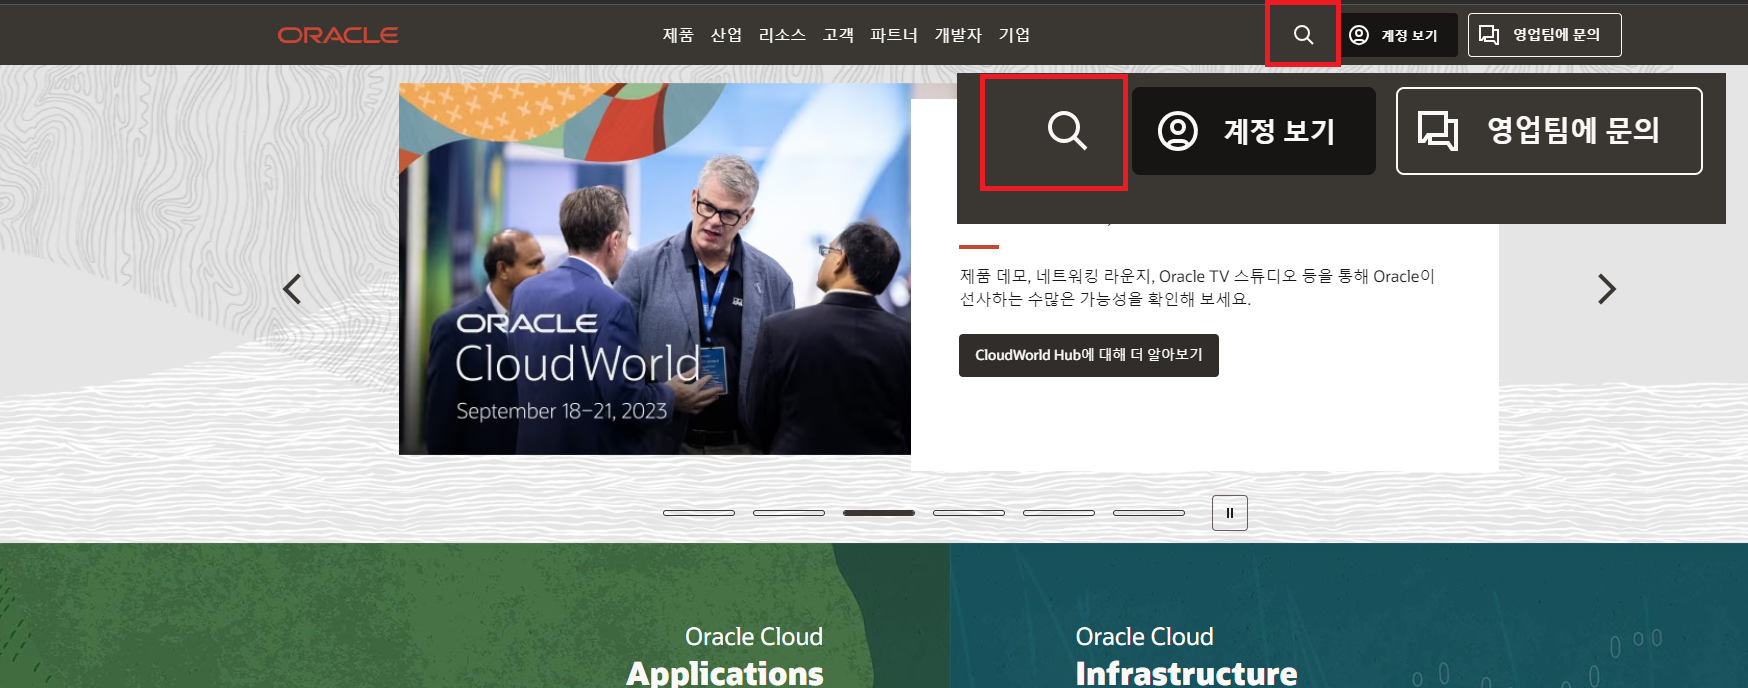Screen dimensions: 1748x688
Task: Pause the carousel autoplay
Action: click(x=1230, y=513)
